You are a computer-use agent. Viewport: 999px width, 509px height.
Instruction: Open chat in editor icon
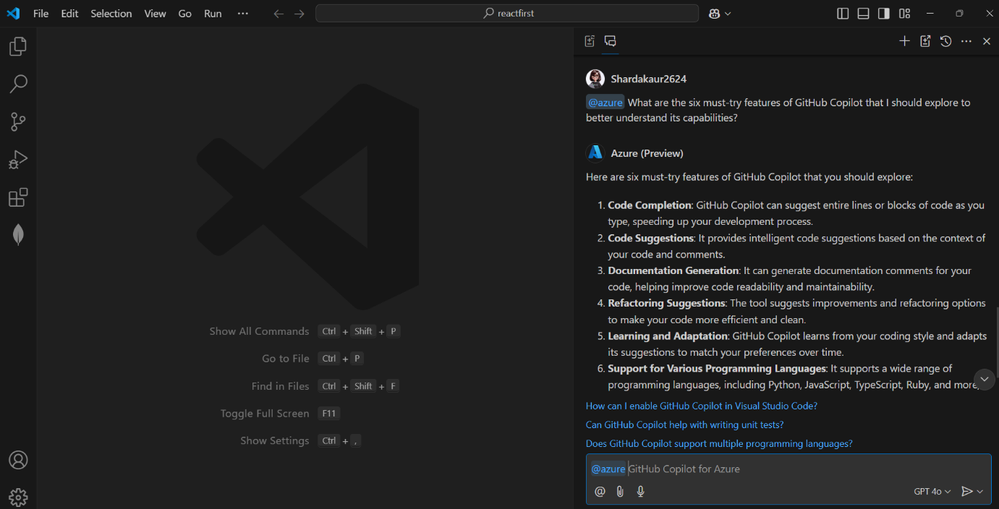925,41
